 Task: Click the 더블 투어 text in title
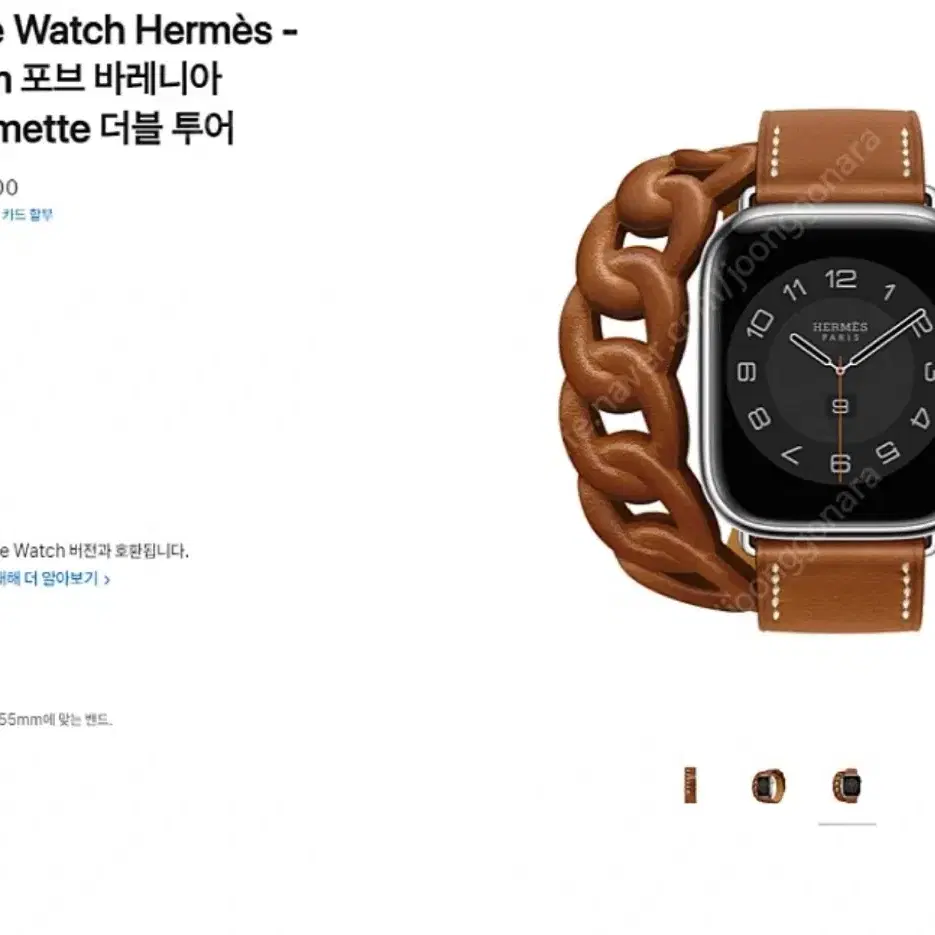(166, 129)
